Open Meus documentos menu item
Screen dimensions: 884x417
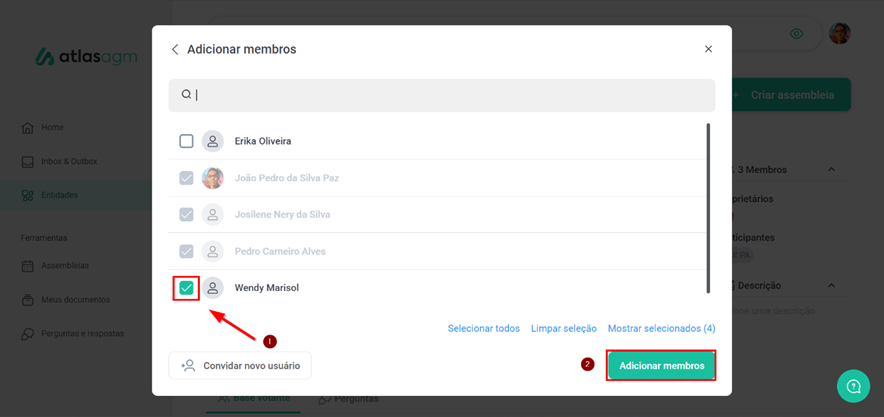(x=74, y=299)
